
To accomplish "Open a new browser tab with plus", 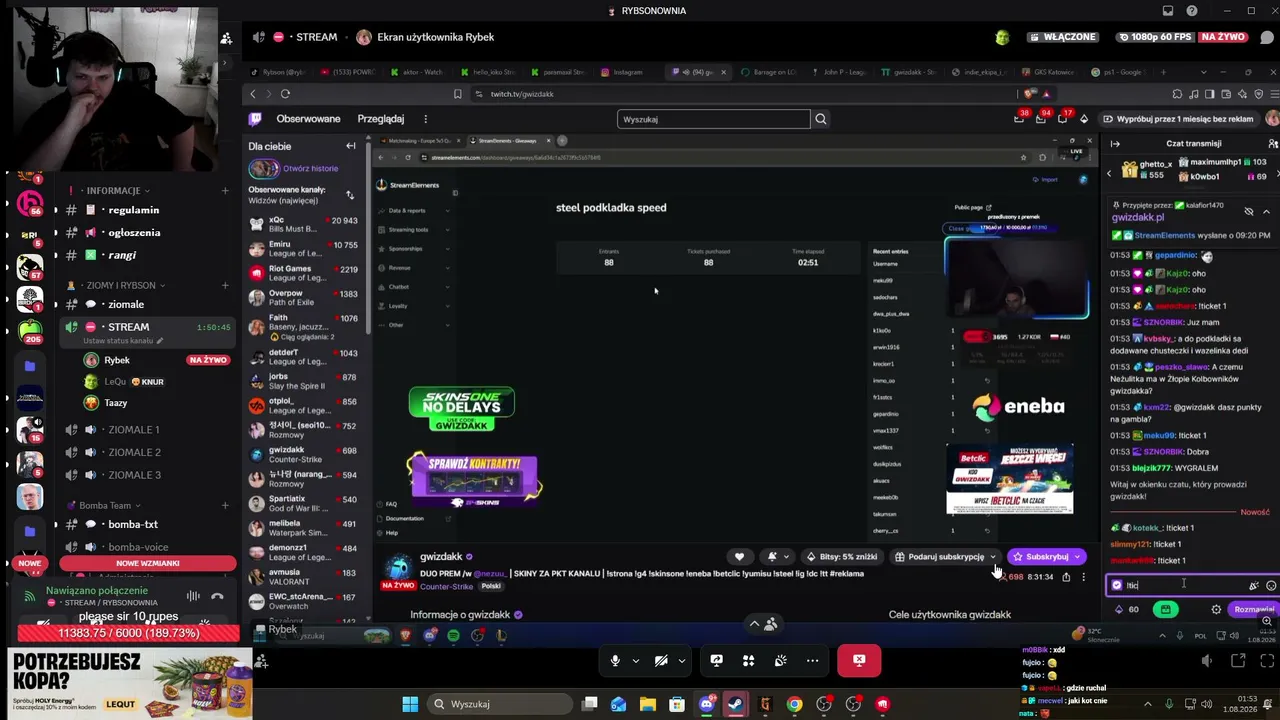I will tap(1163, 72).
